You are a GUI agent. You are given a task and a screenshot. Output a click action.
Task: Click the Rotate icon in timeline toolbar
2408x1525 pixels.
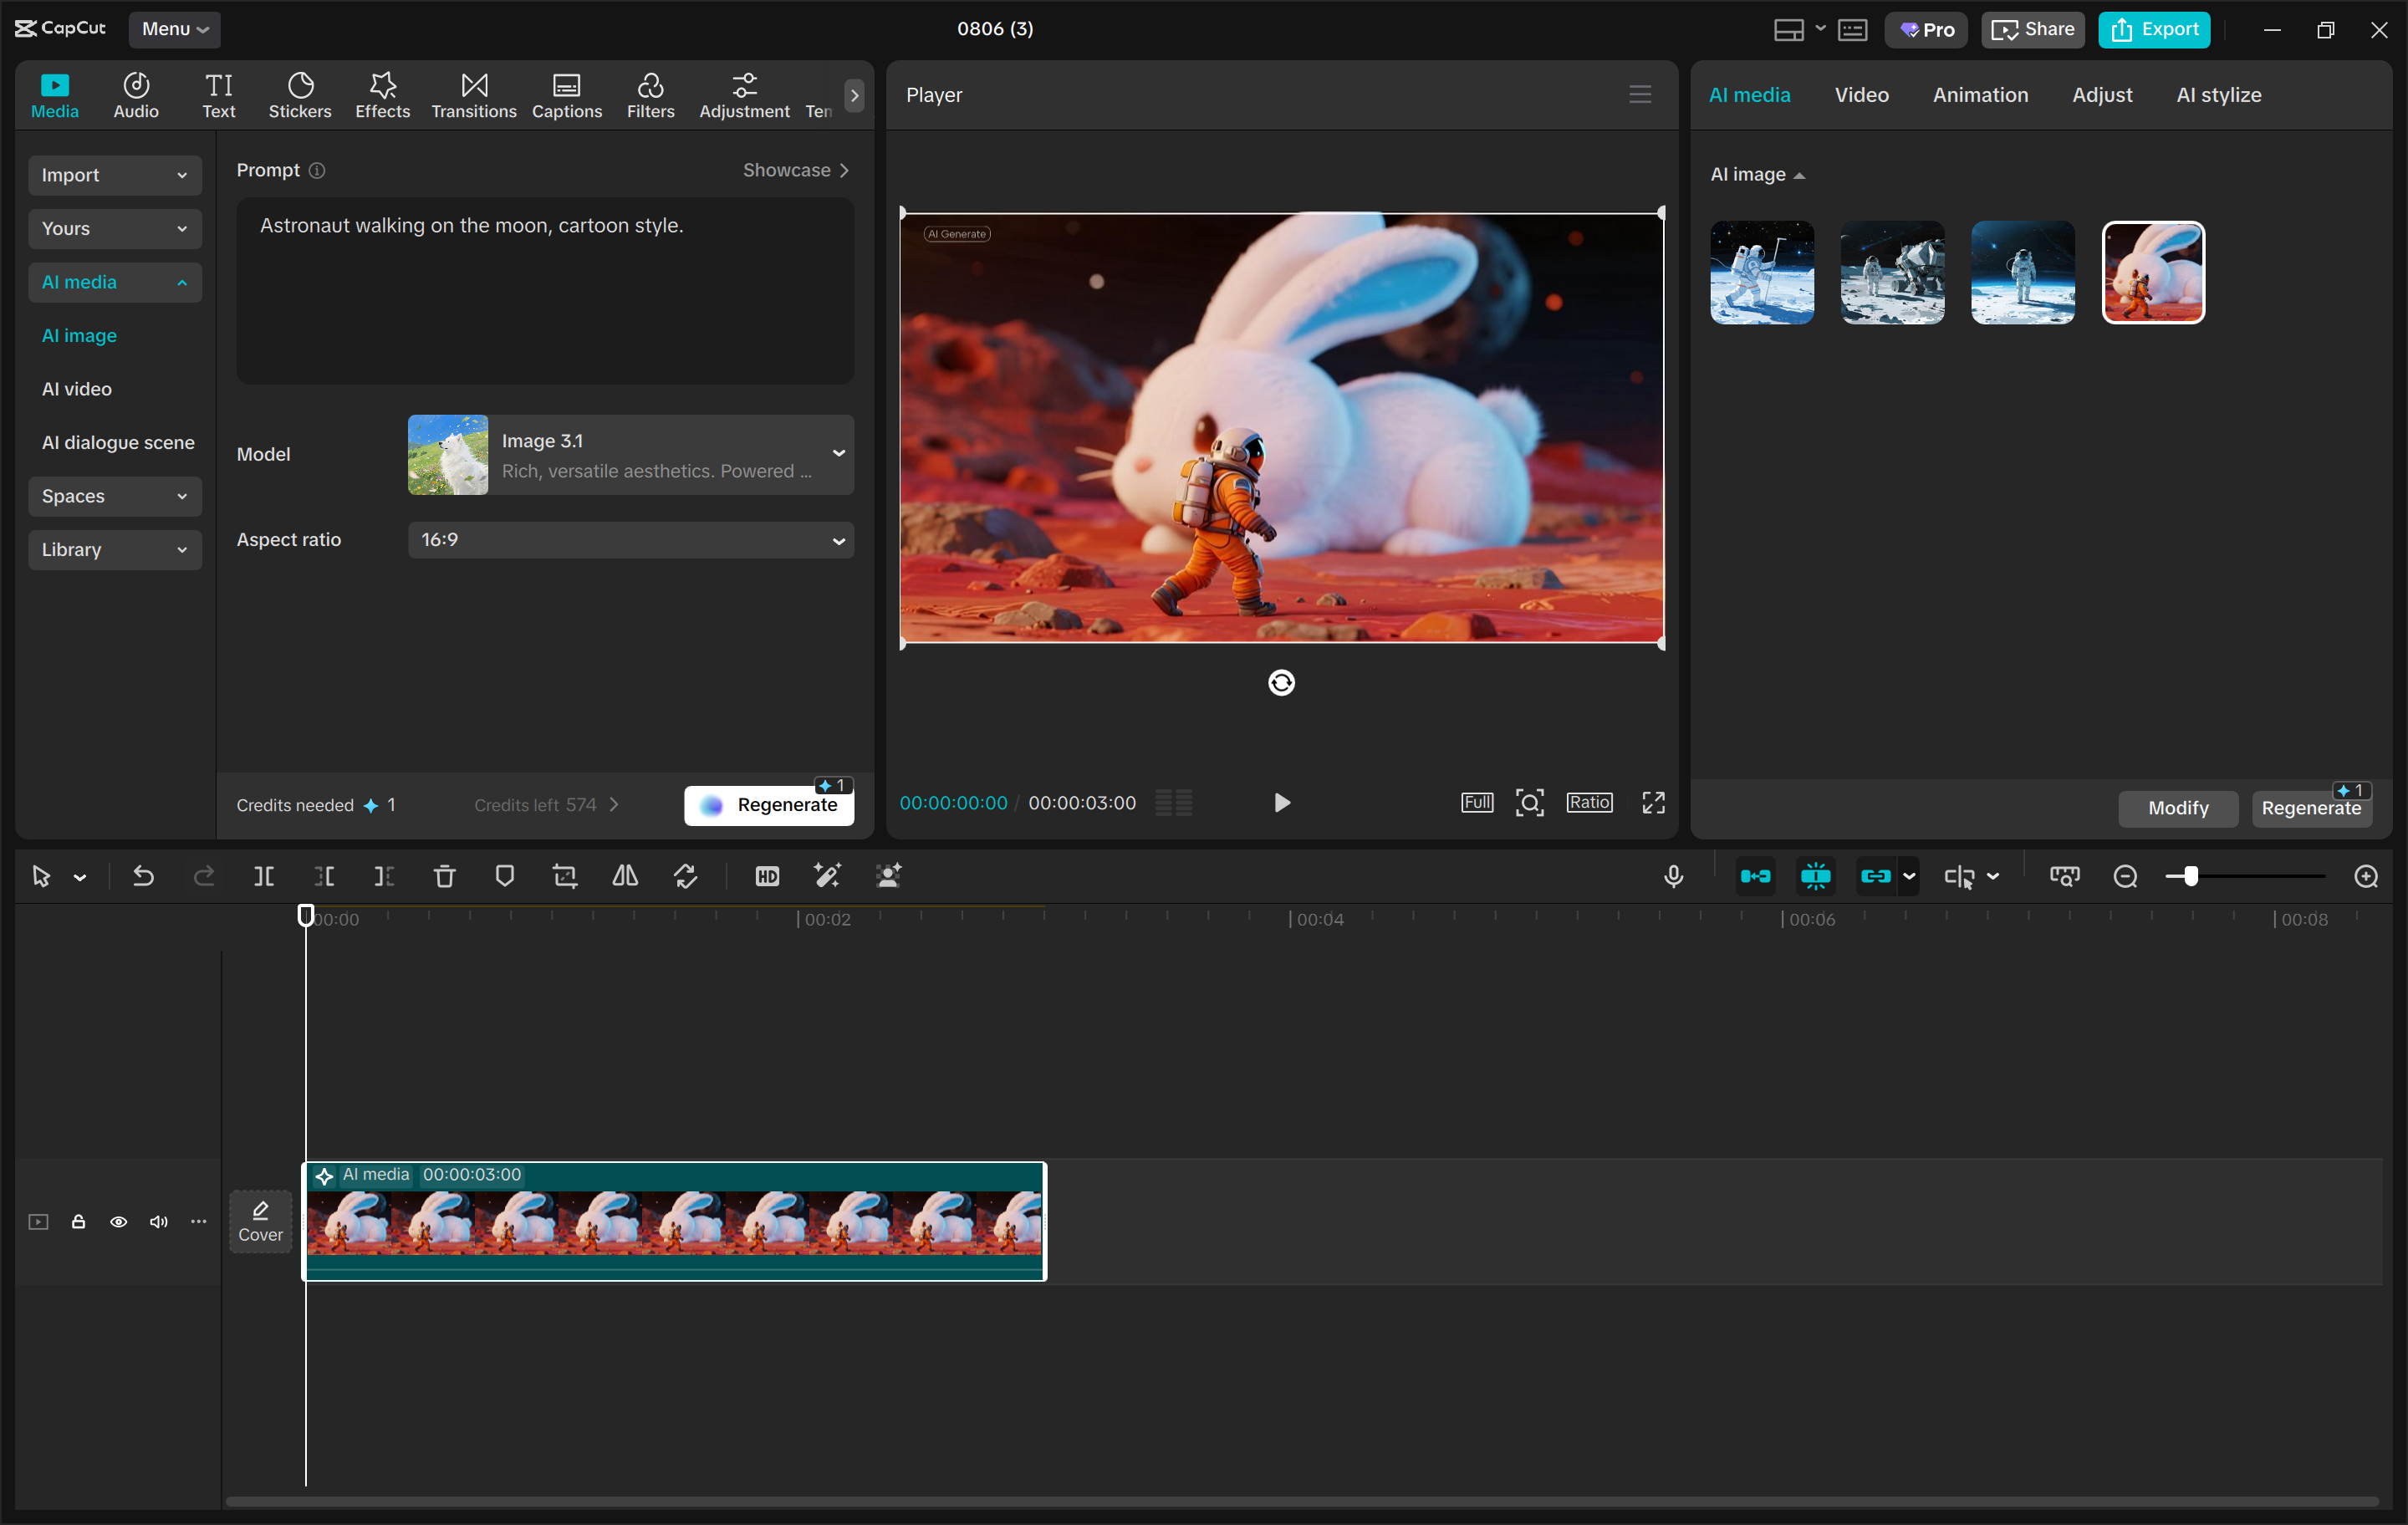pos(686,876)
